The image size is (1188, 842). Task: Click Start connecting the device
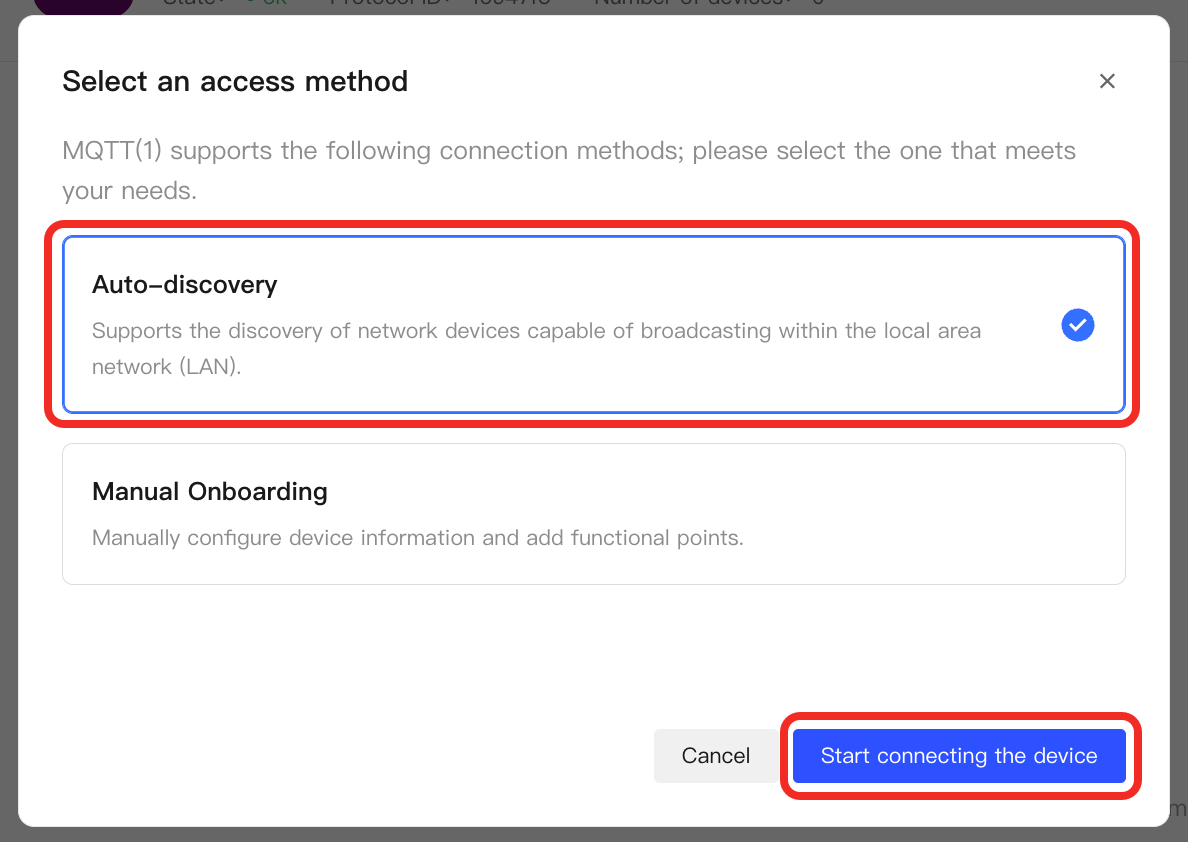pyautogui.click(x=958, y=756)
